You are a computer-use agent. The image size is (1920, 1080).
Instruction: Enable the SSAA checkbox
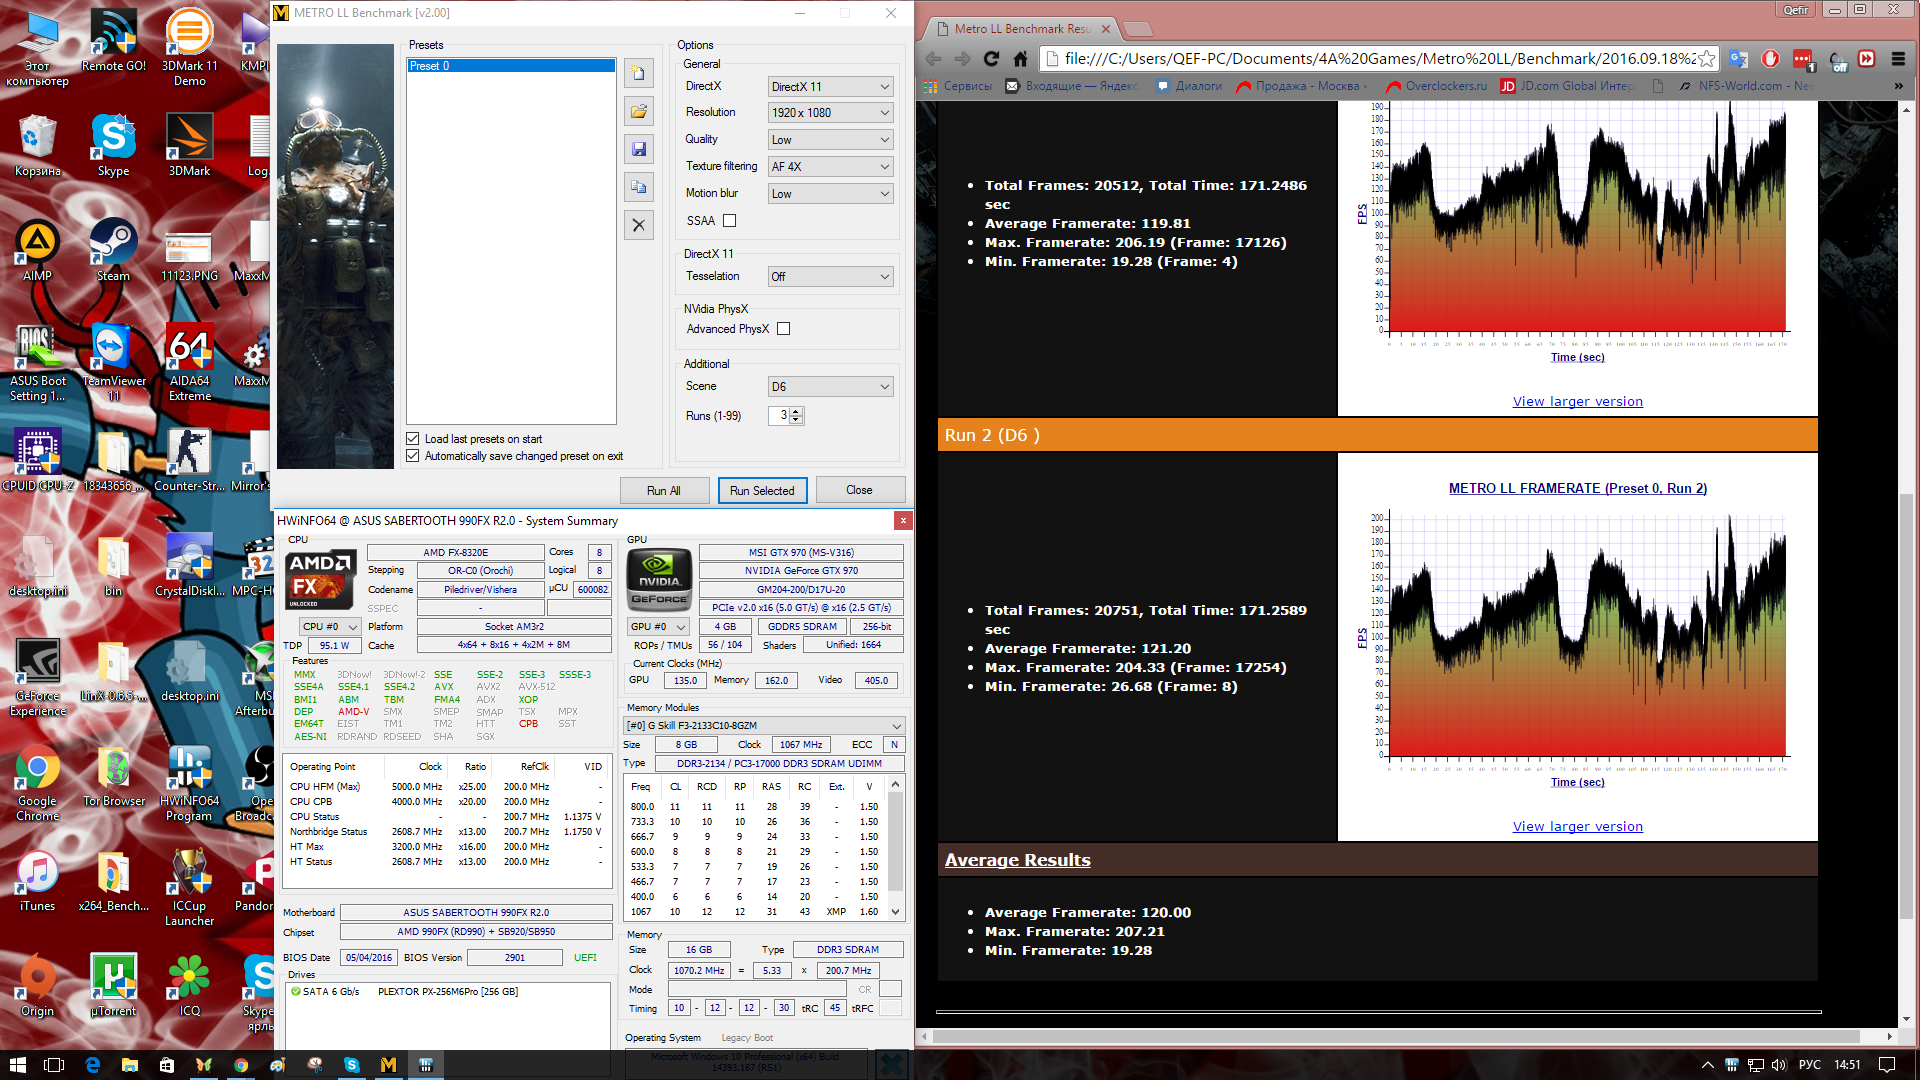coord(729,221)
